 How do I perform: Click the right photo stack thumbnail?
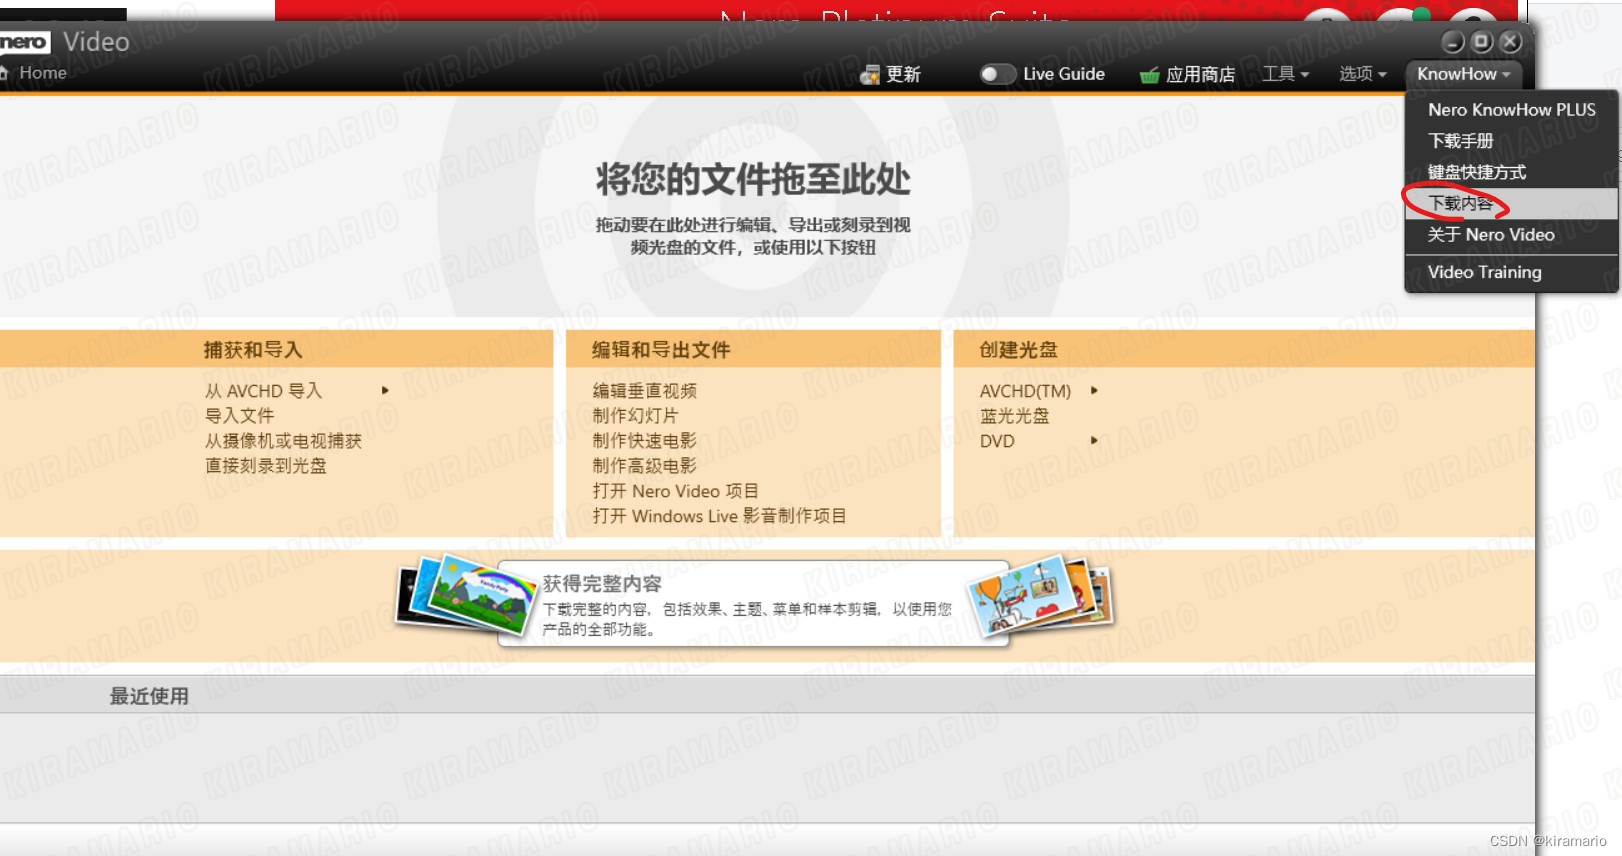click(1040, 595)
